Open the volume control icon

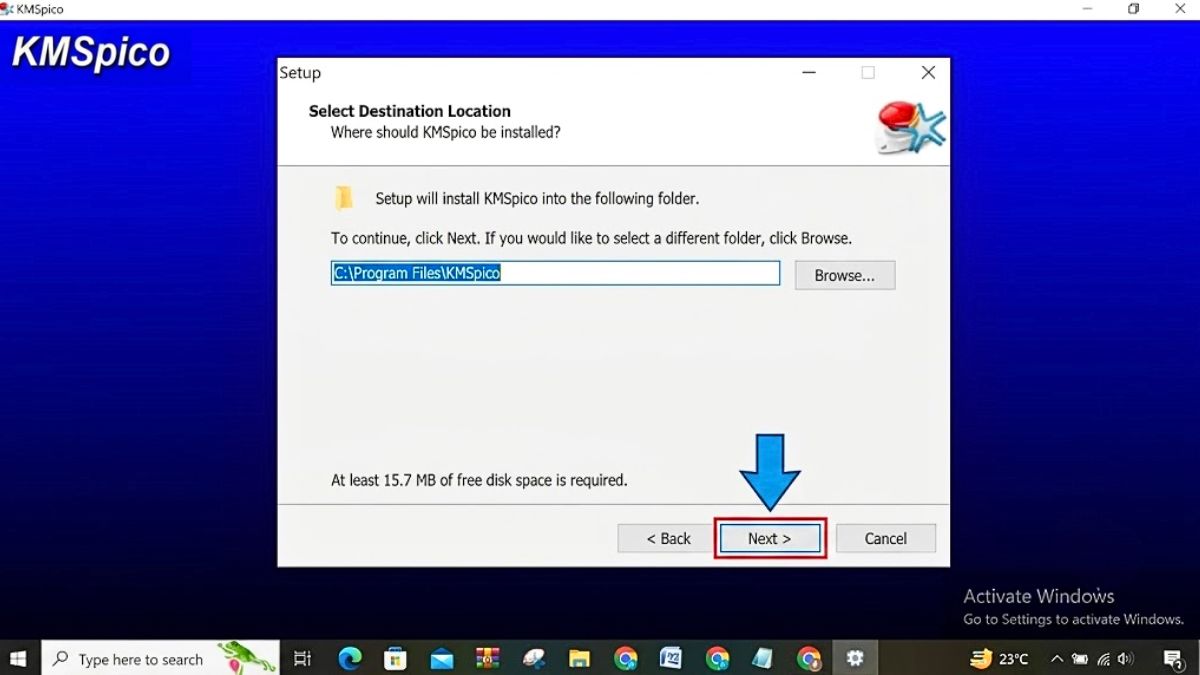tap(1126, 659)
